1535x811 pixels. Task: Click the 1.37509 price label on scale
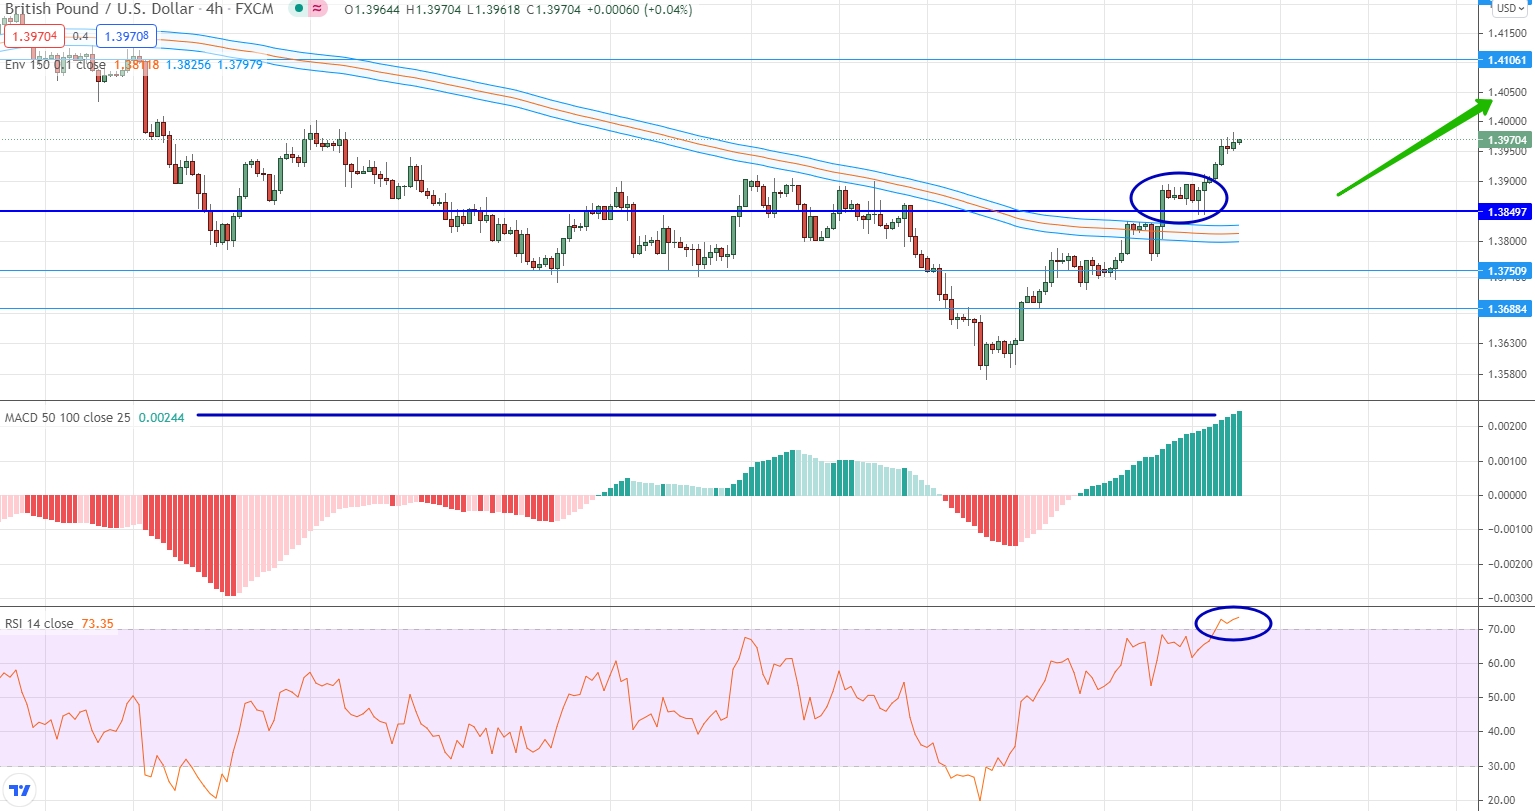tap(1506, 271)
